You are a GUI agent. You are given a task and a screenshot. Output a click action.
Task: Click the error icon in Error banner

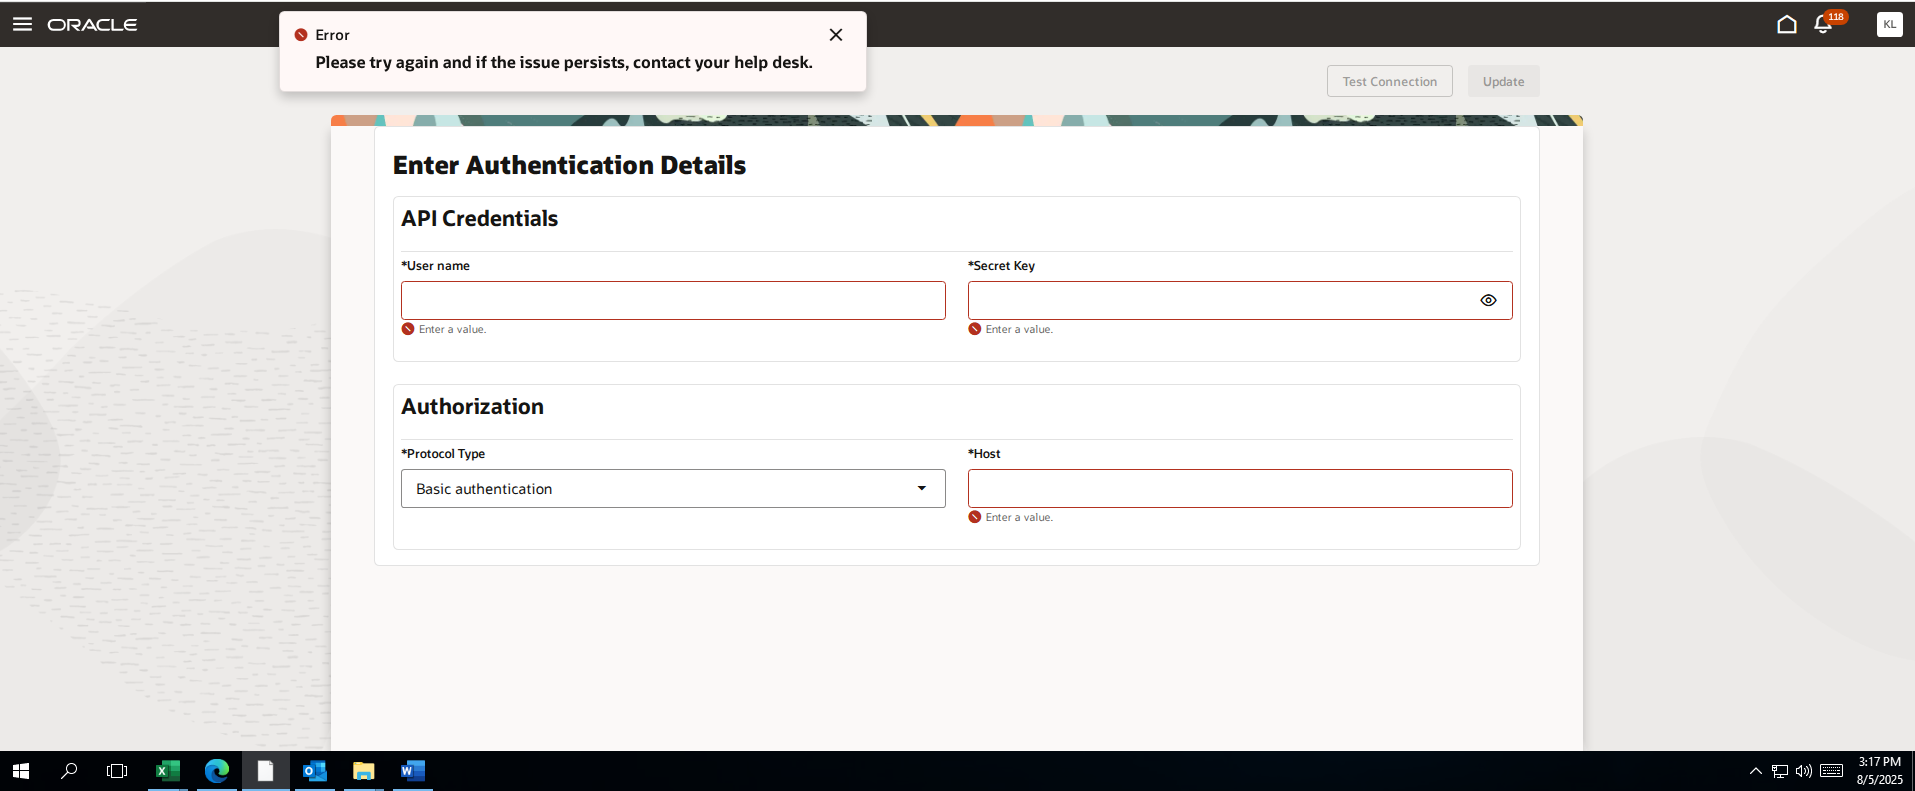coord(301,35)
